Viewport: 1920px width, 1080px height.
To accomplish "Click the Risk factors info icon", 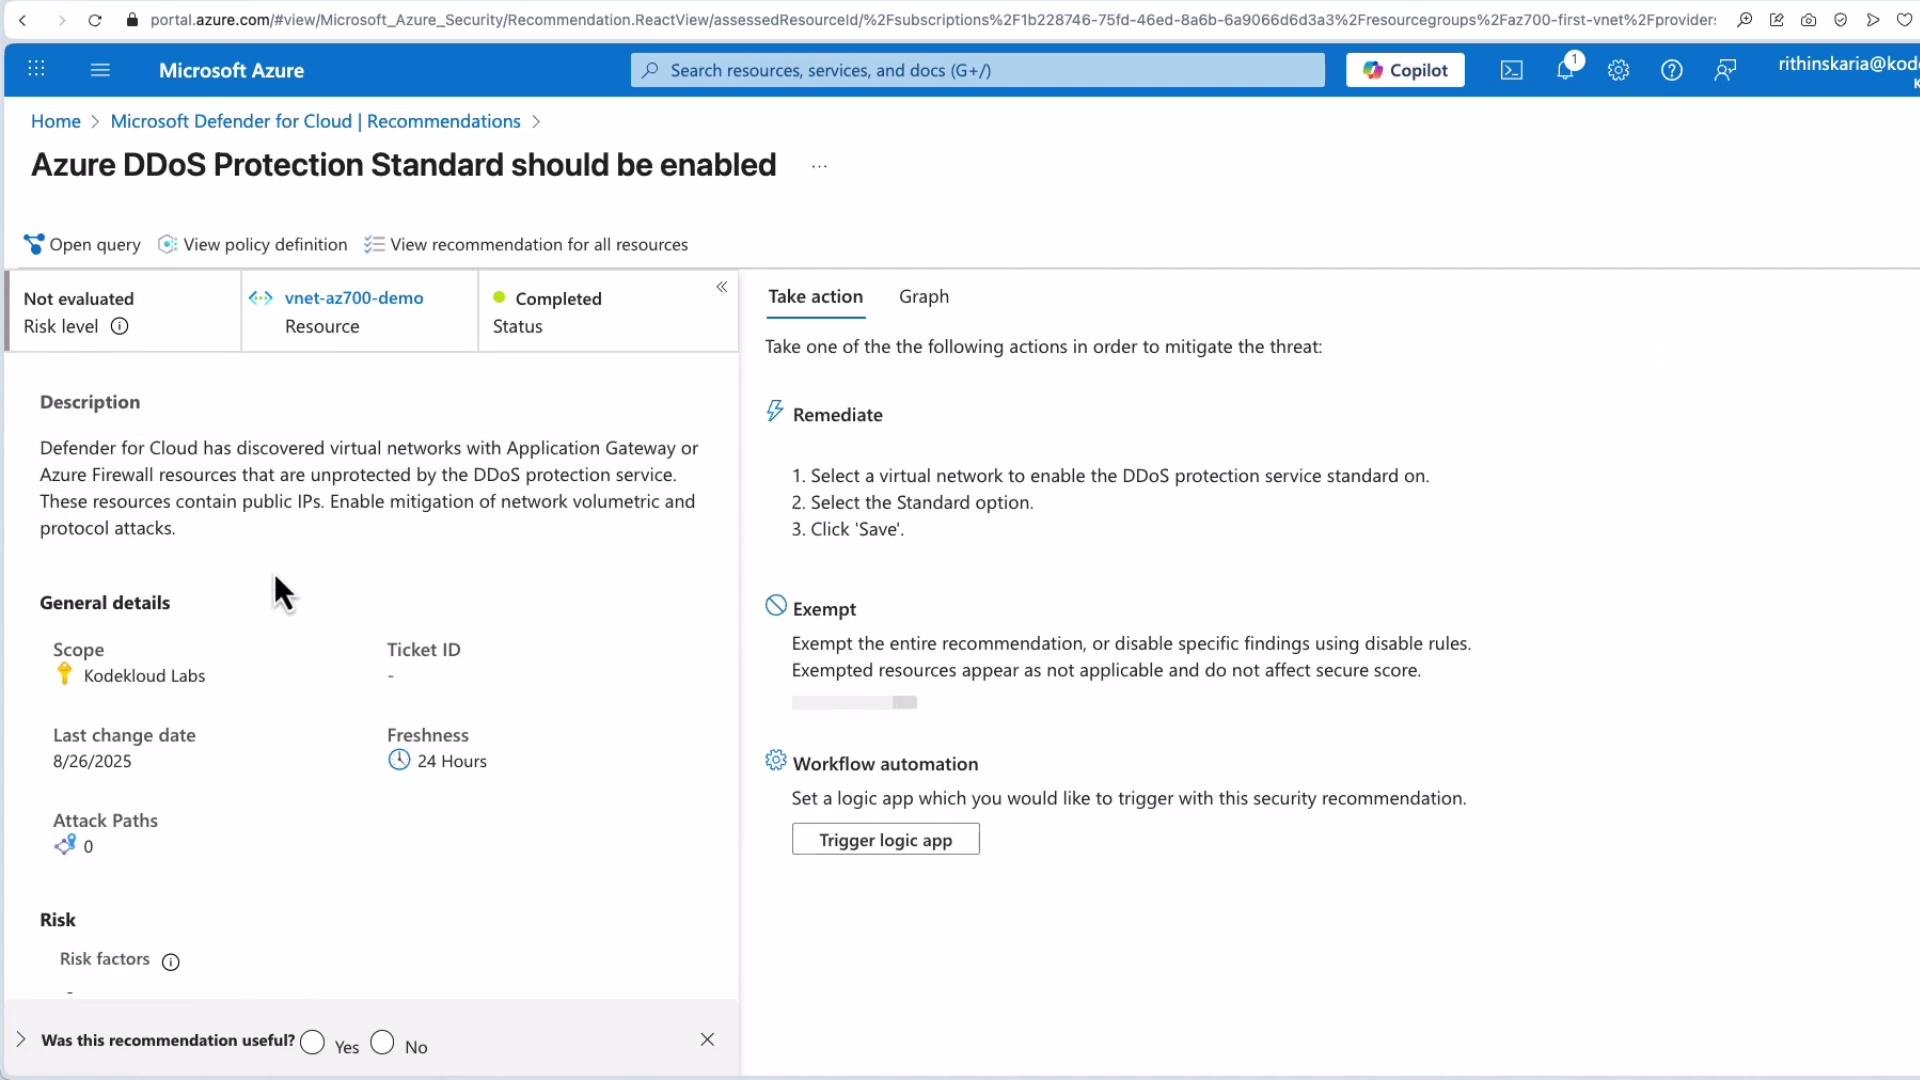I will coord(171,962).
